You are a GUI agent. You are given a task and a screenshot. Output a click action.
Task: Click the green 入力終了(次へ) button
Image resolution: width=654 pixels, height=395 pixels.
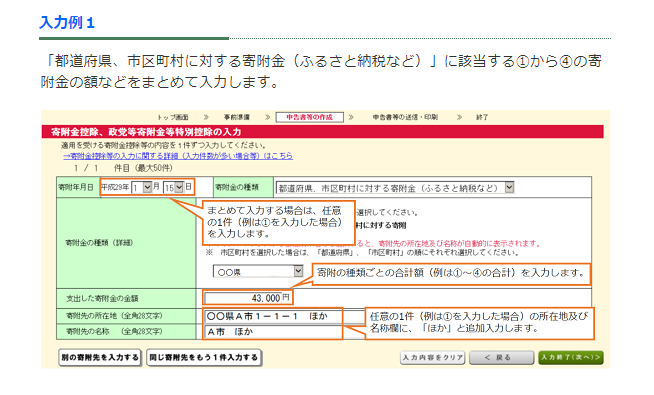(571, 357)
